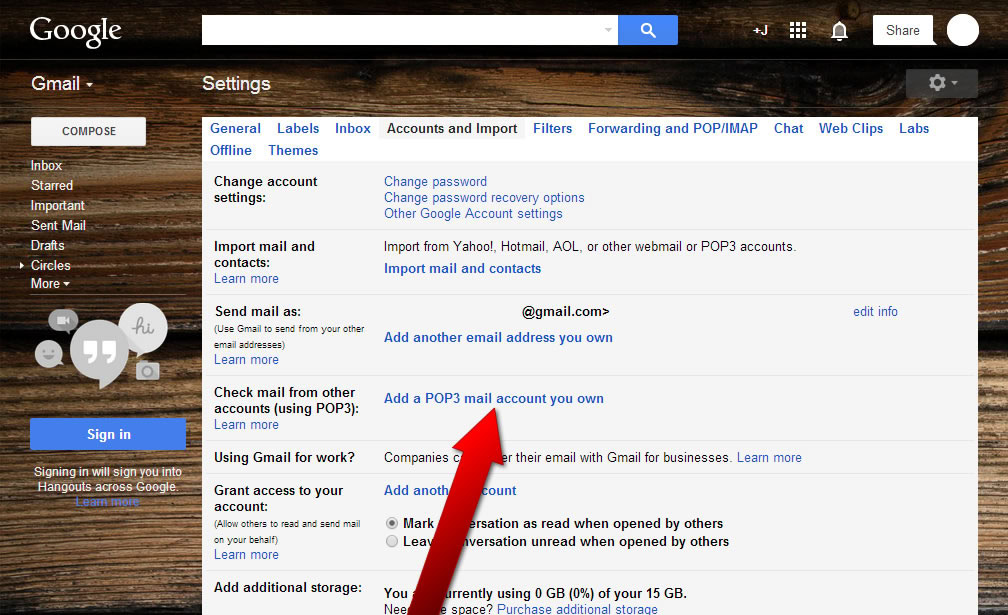This screenshot has width=1008, height=615.
Task: Open the profile avatar menu
Action: click(x=961, y=30)
